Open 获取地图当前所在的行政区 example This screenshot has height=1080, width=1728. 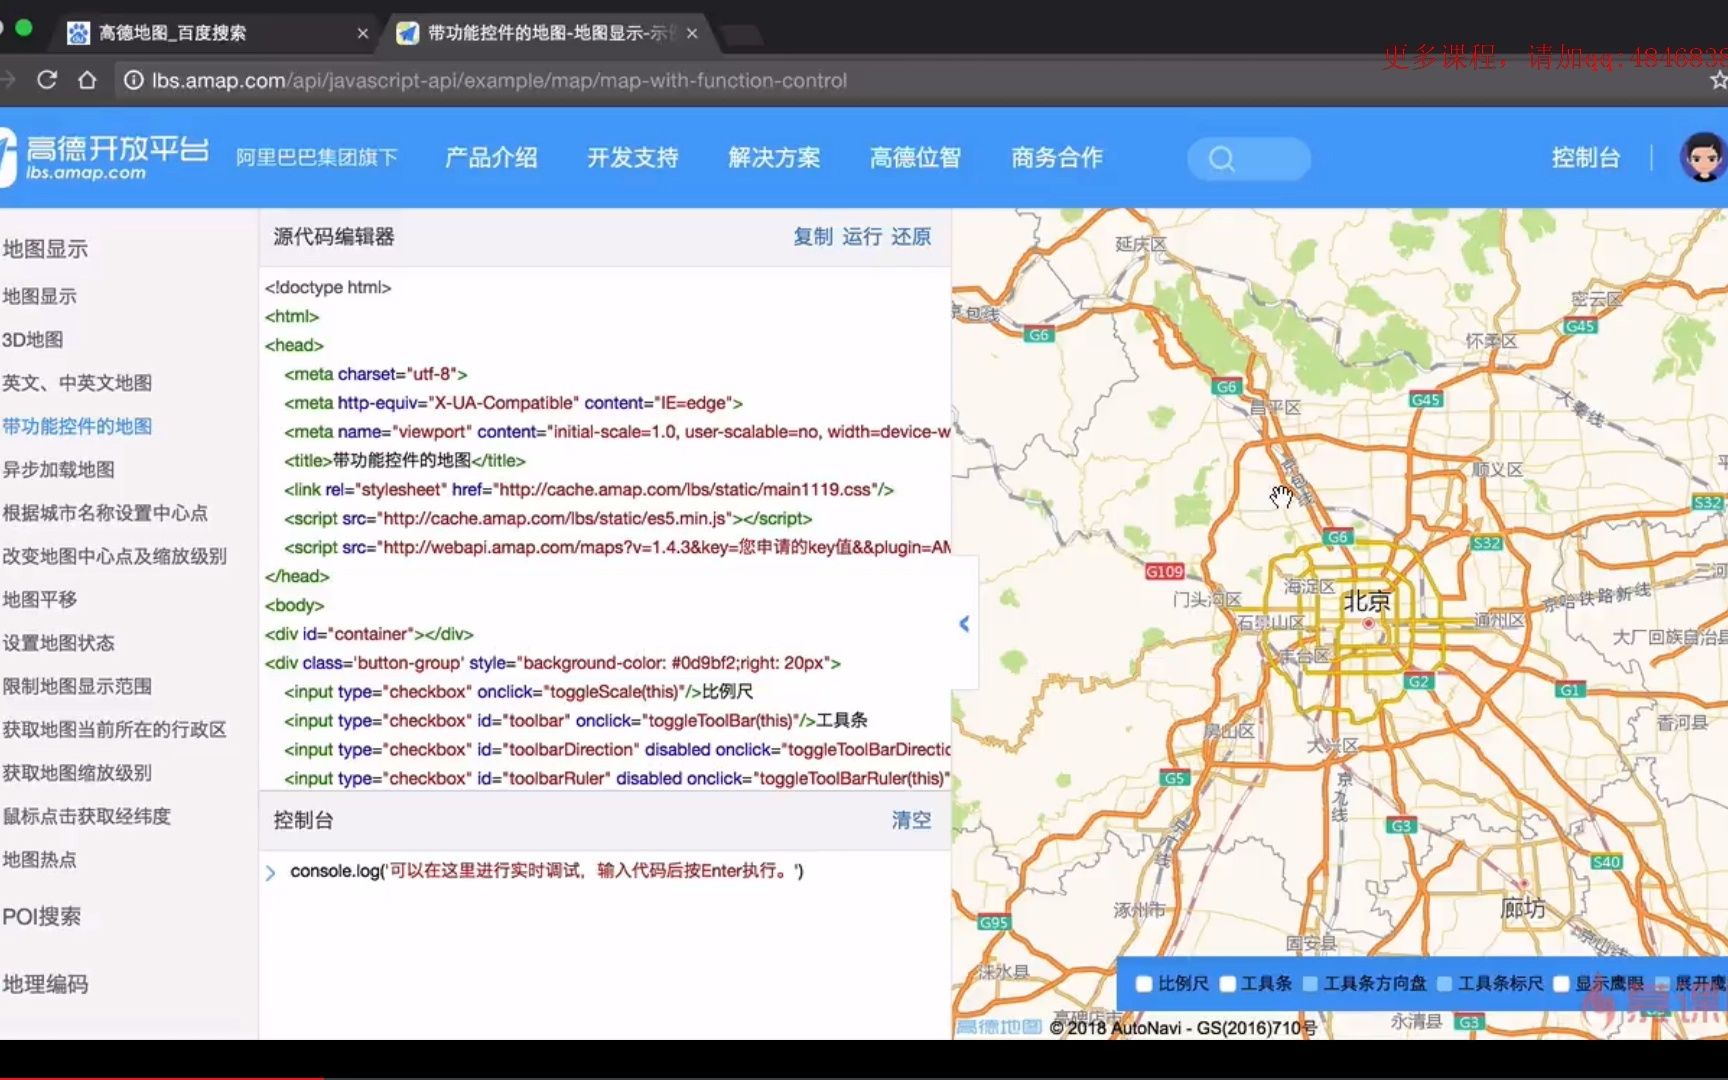click(114, 729)
